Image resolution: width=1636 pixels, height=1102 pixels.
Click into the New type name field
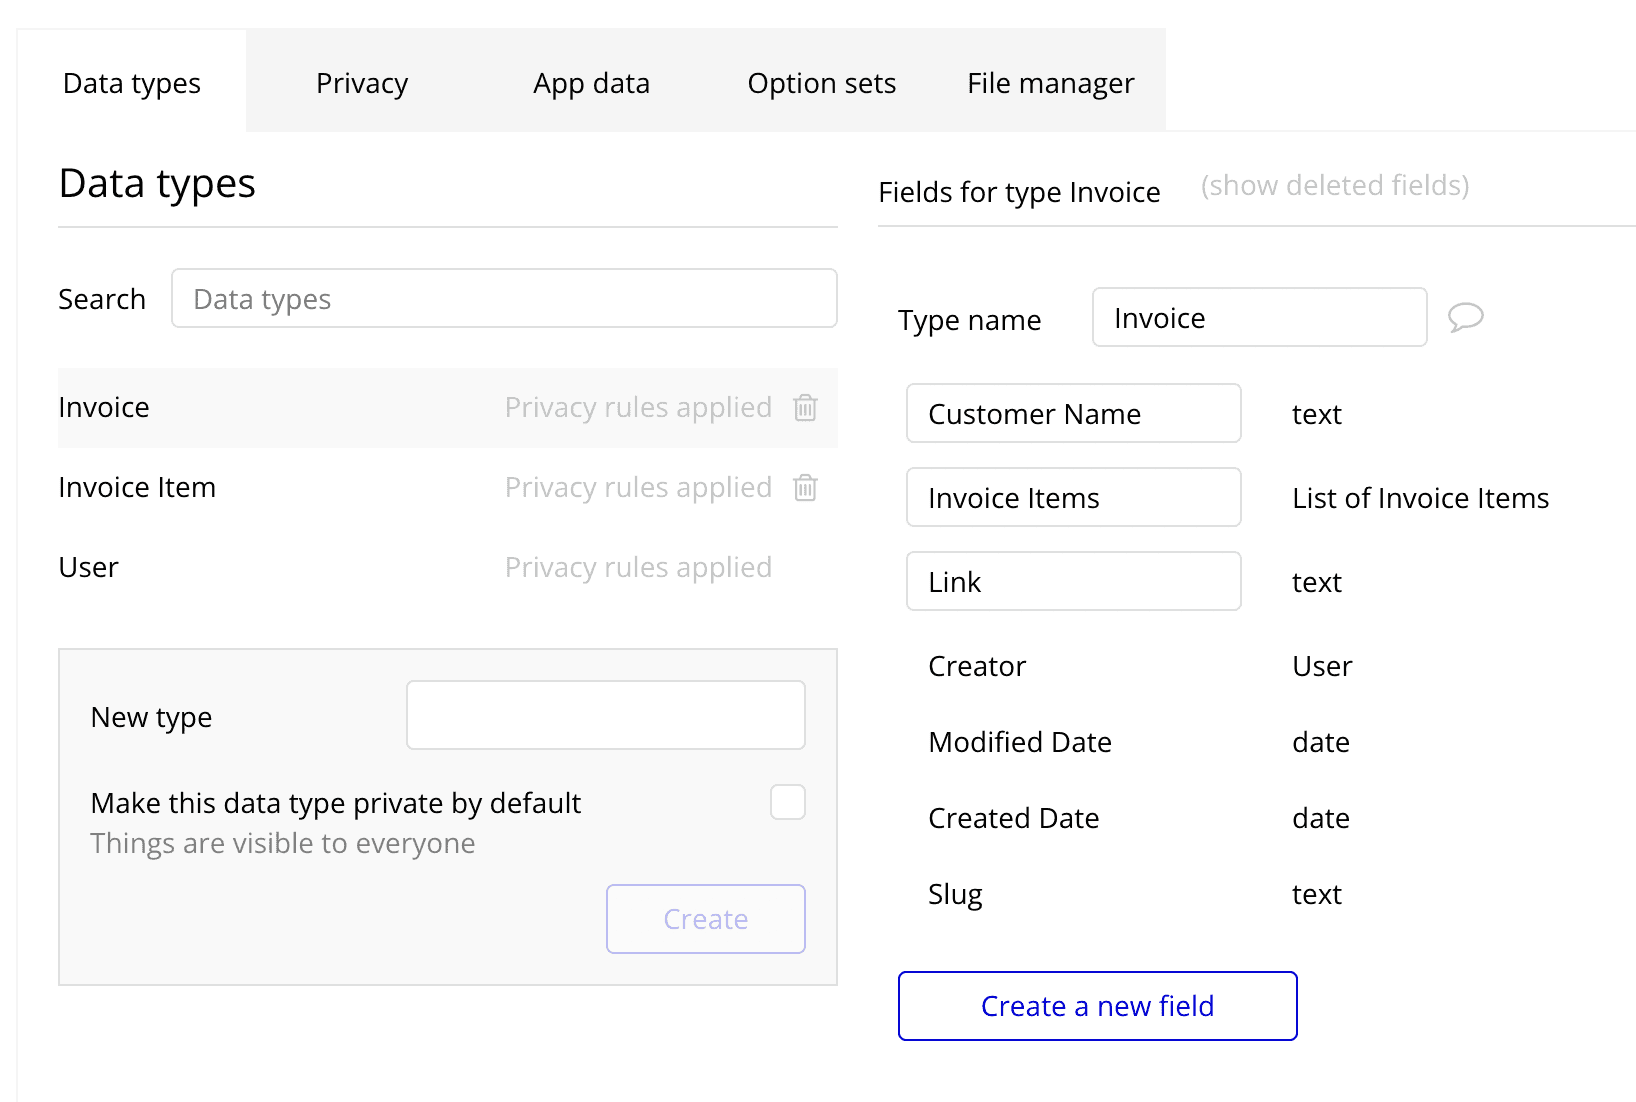[605, 715]
